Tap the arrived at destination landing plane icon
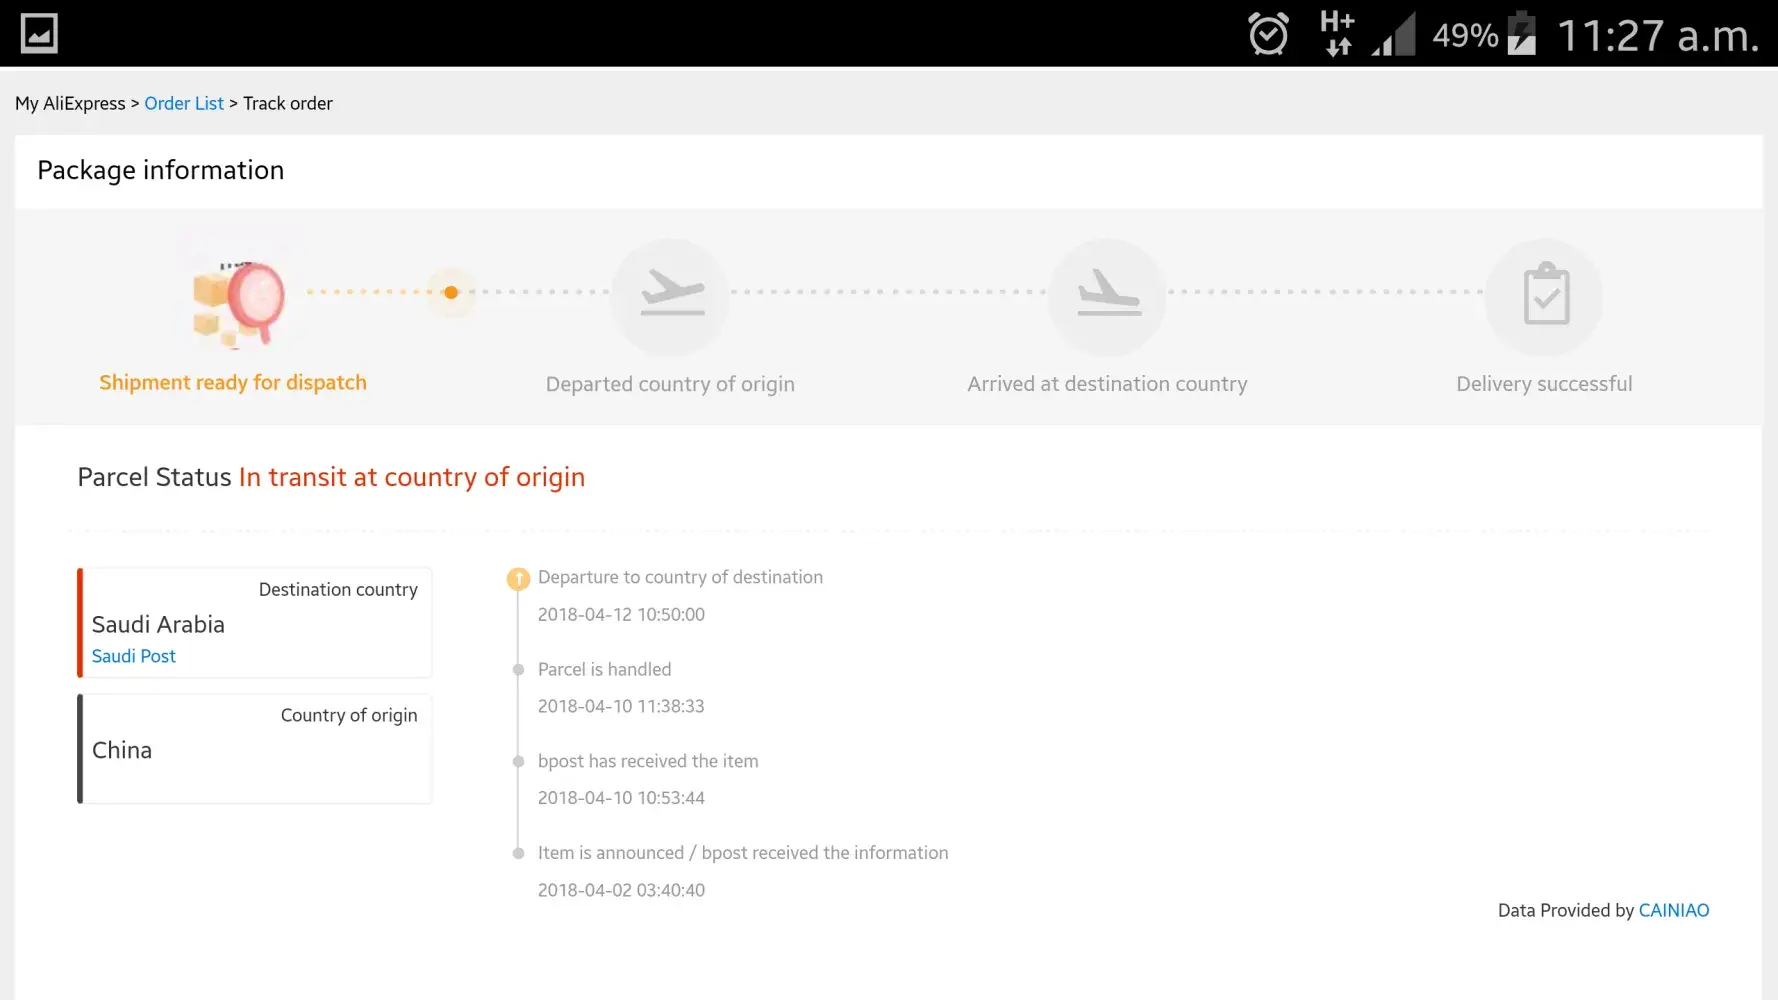Viewport: 1778px width, 1000px height. point(1108,297)
